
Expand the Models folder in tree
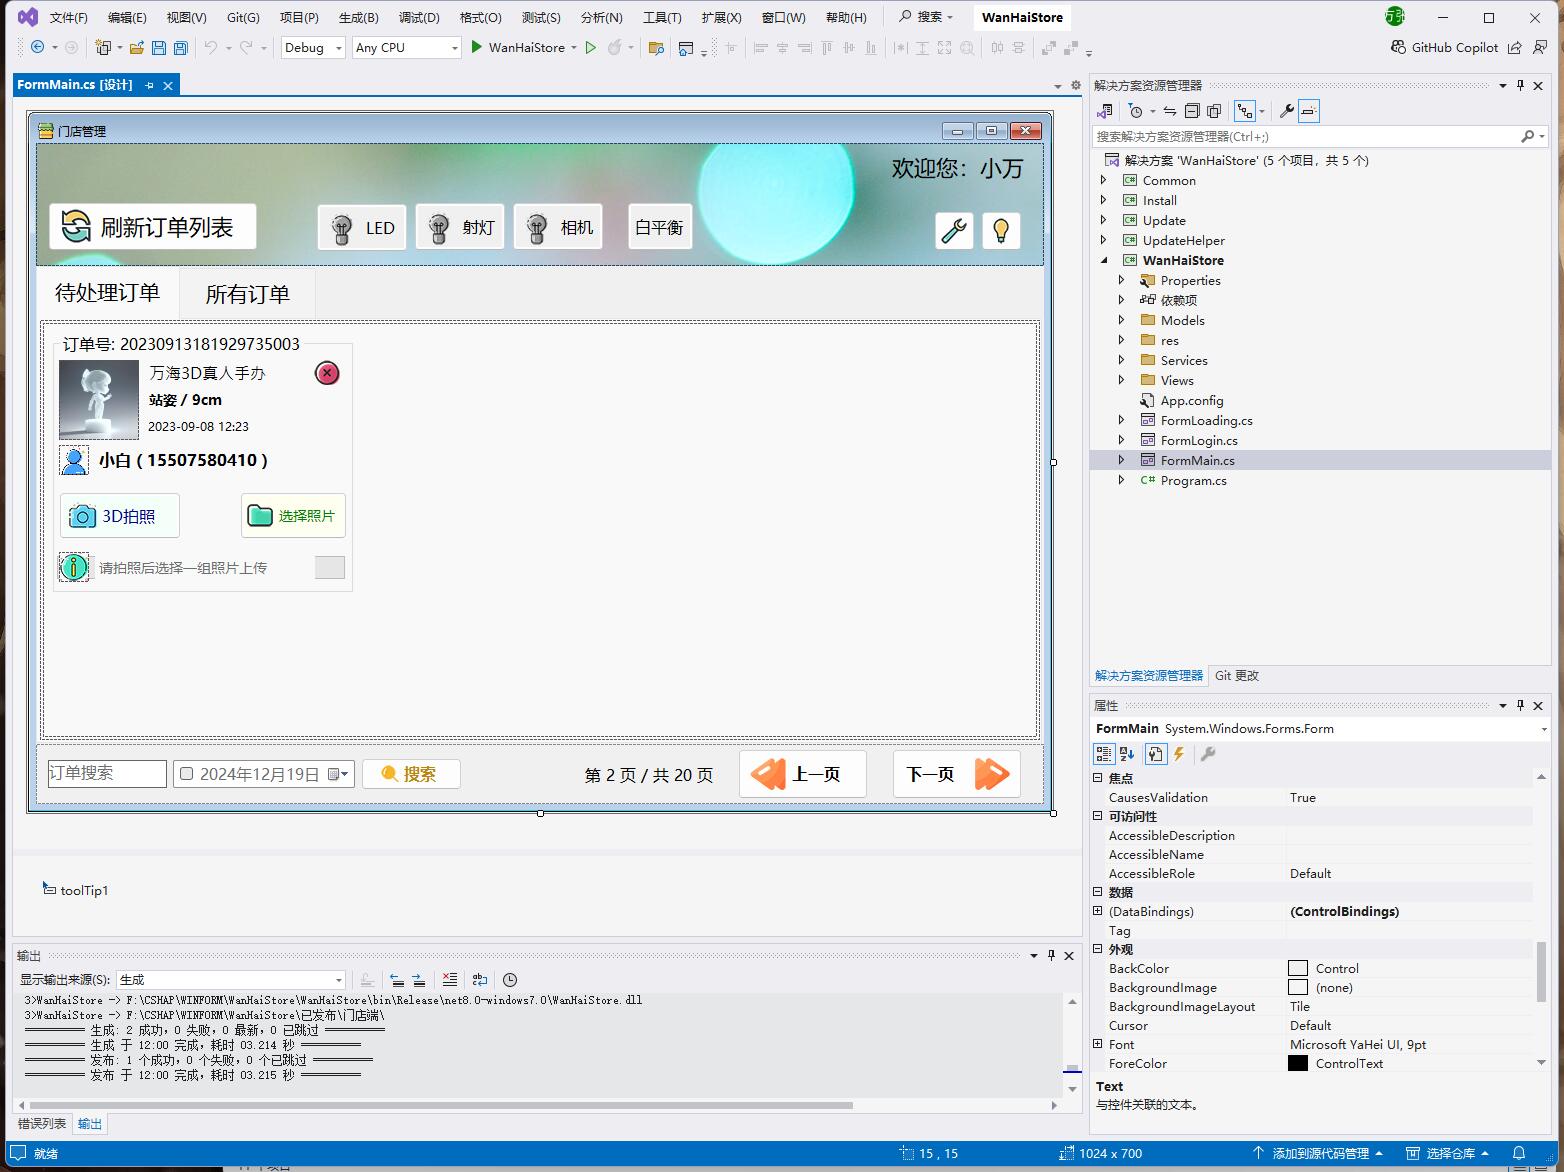click(x=1121, y=320)
